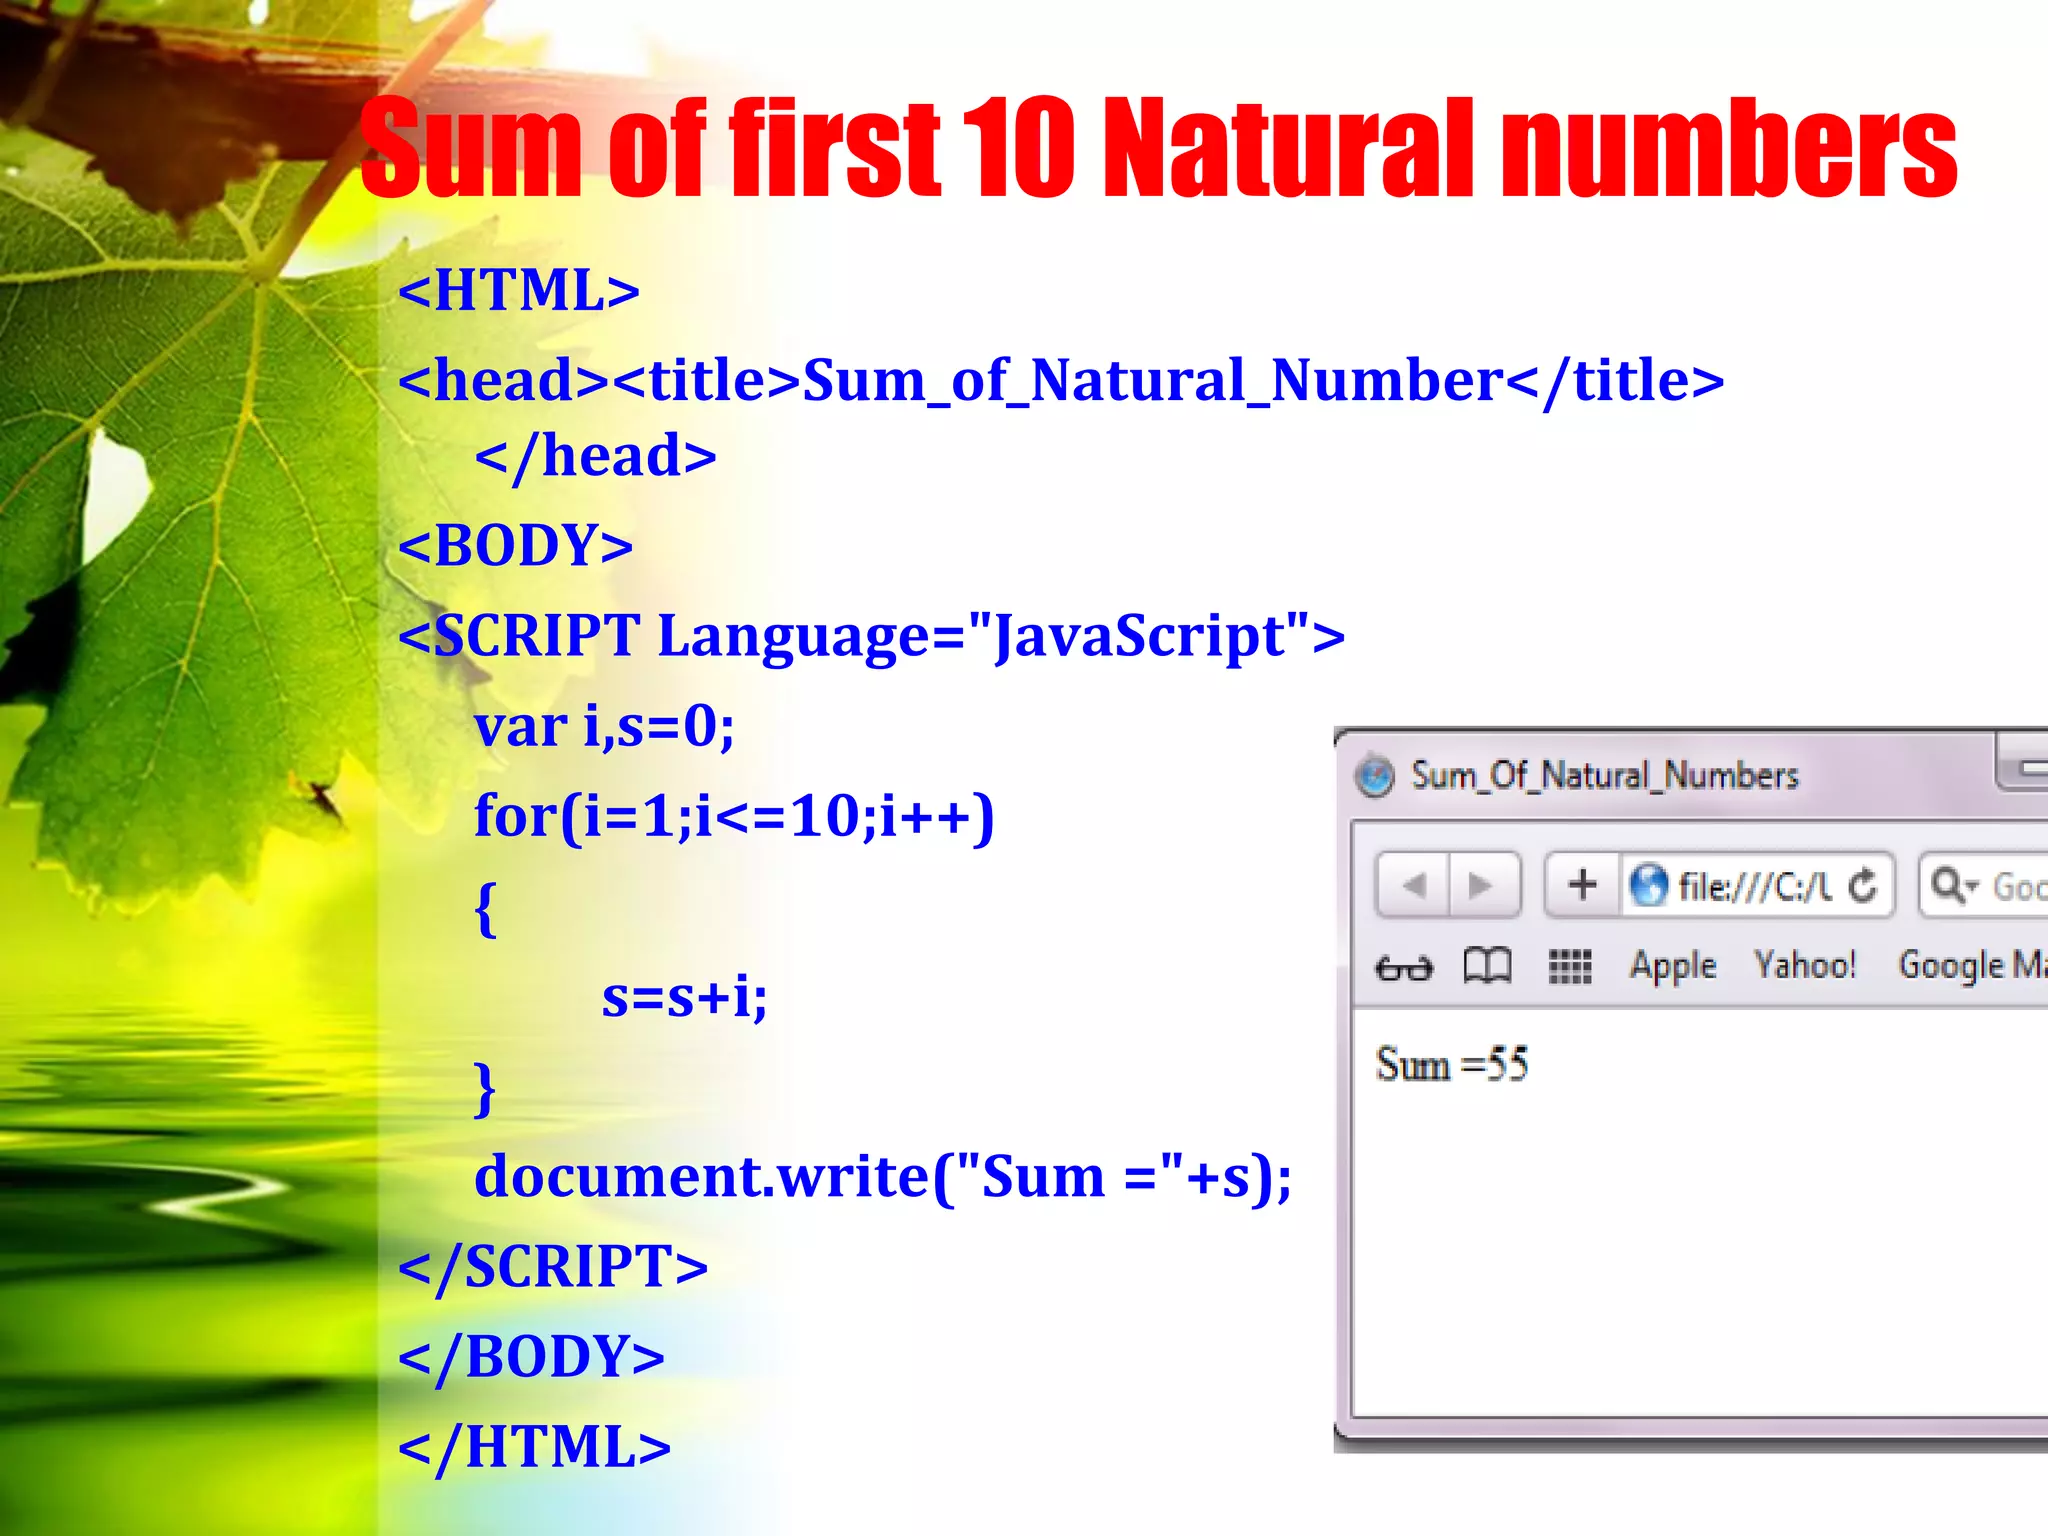Click the </head> closing tag line
This screenshot has height=1536, width=2048.
coord(595,457)
